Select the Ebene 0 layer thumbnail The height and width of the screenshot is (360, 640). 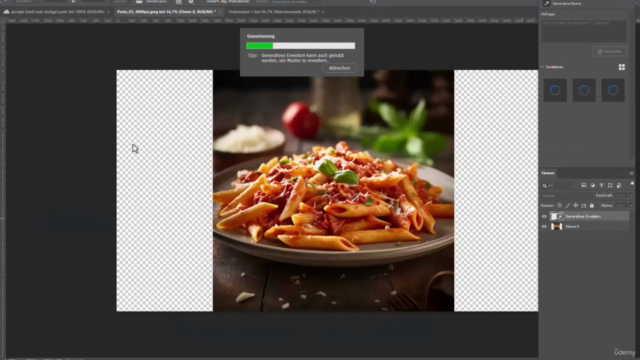coord(556,227)
